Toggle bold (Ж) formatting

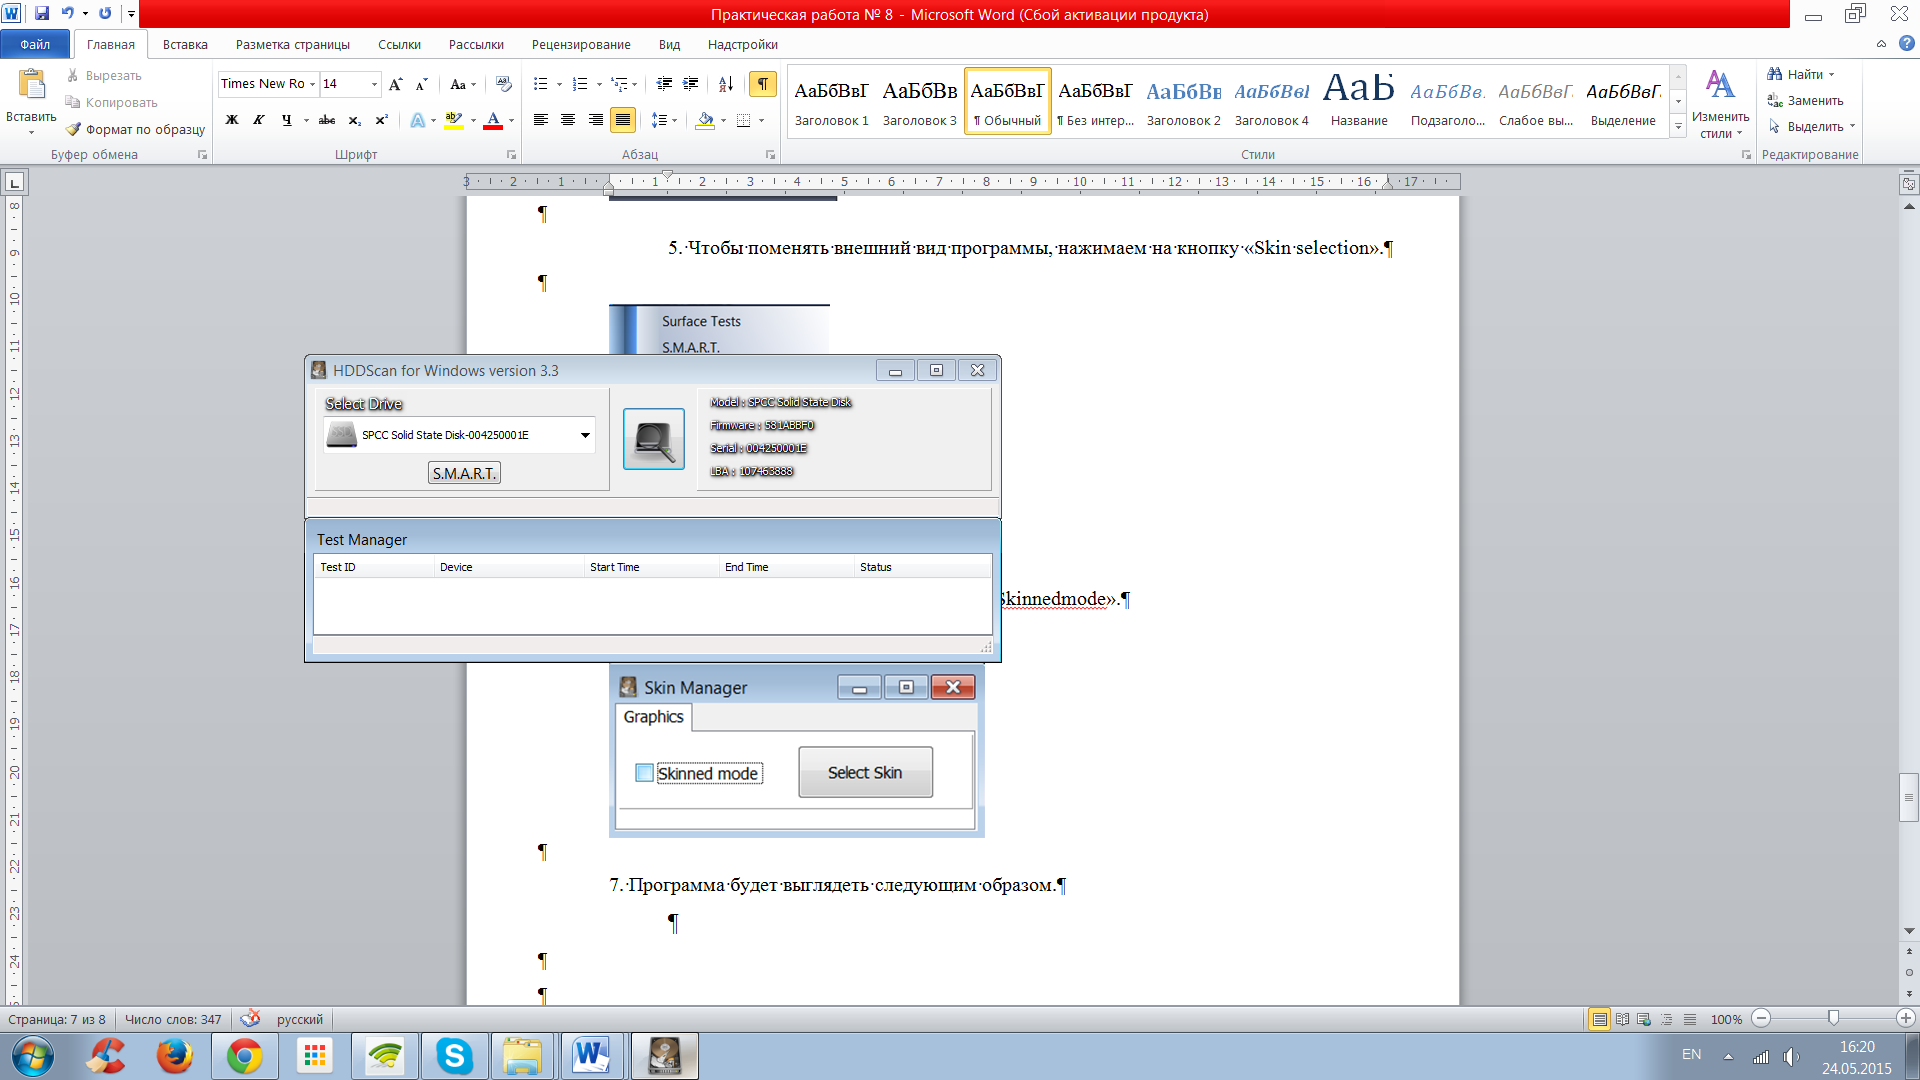pos(231,120)
